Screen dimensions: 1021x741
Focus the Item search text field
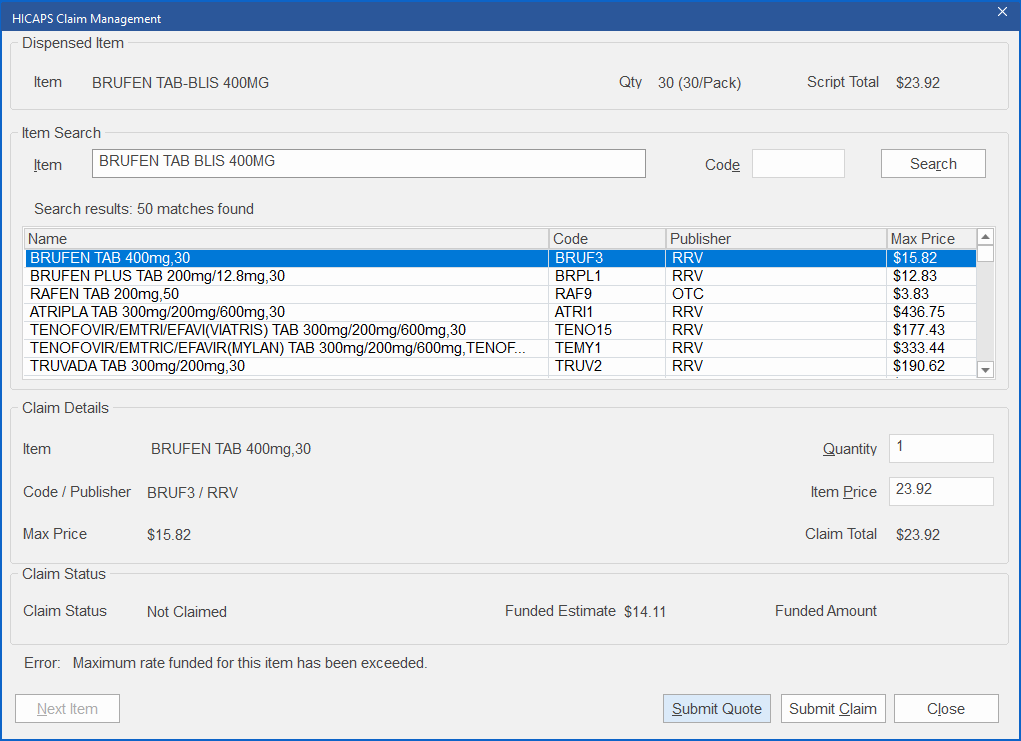pos(368,164)
